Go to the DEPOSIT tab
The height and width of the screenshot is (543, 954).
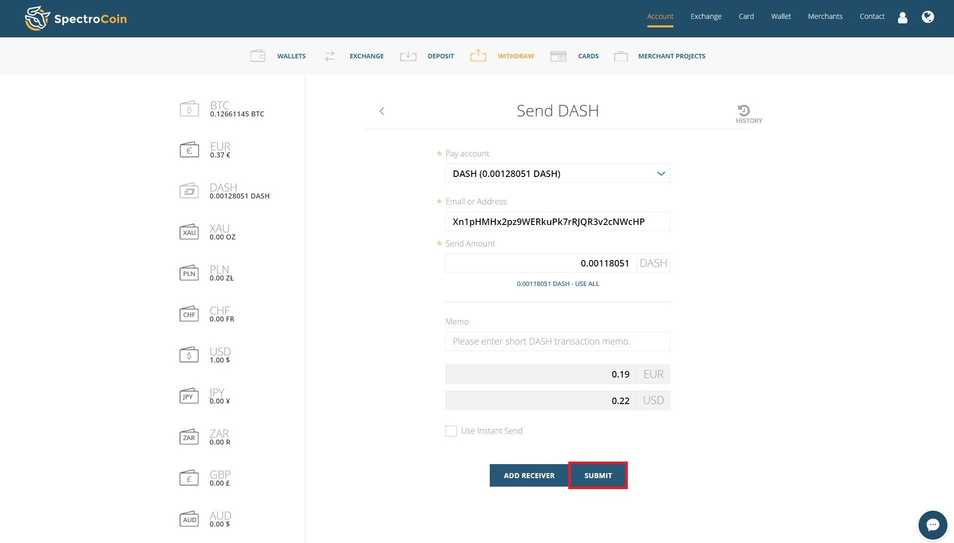tap(440, 56)
